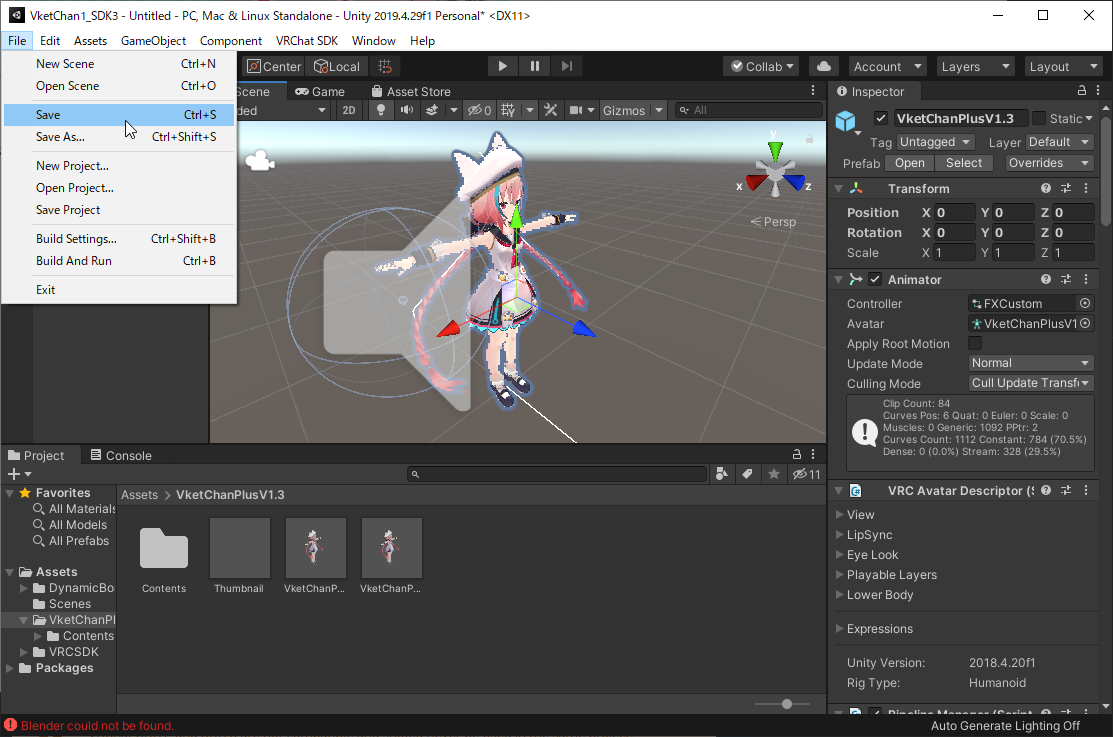Uncheck the Animator component enable checkbox
This screenshot has height=737, width=1113.
click(875, 280)
